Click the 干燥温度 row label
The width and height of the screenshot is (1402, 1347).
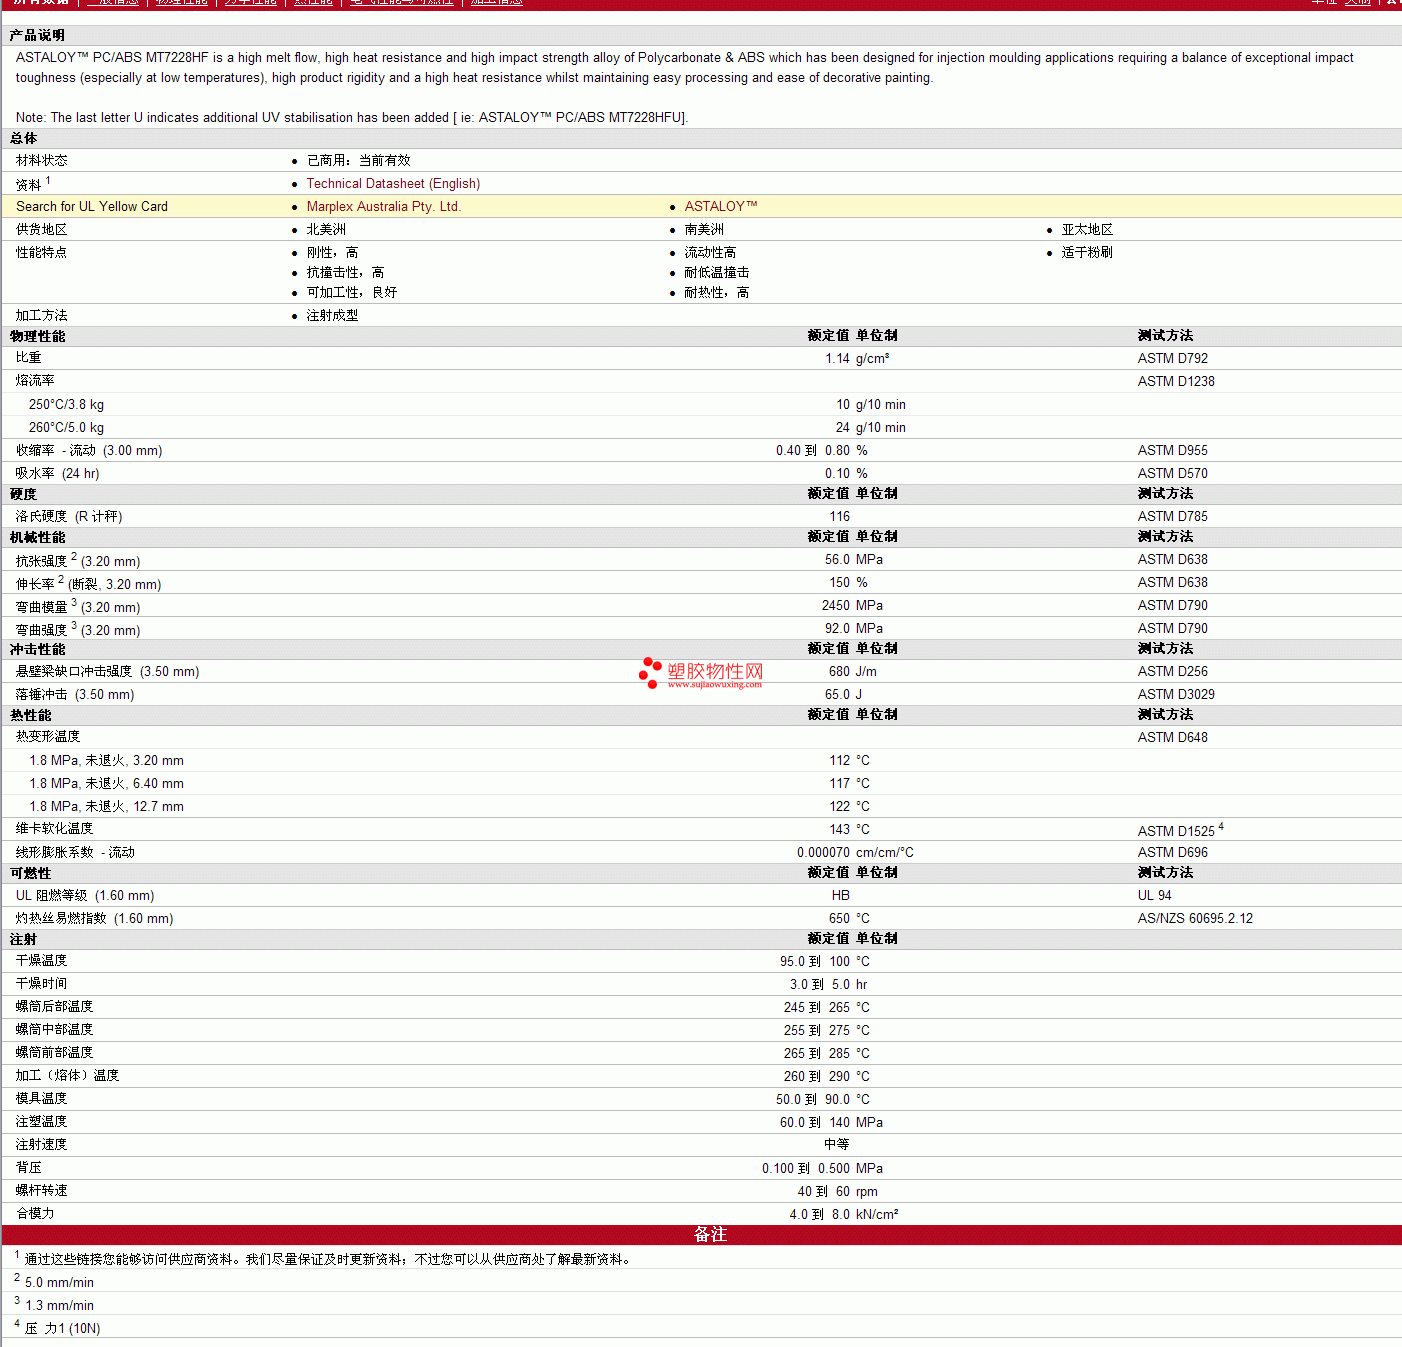pyautogui.click(x=42, y=961)
